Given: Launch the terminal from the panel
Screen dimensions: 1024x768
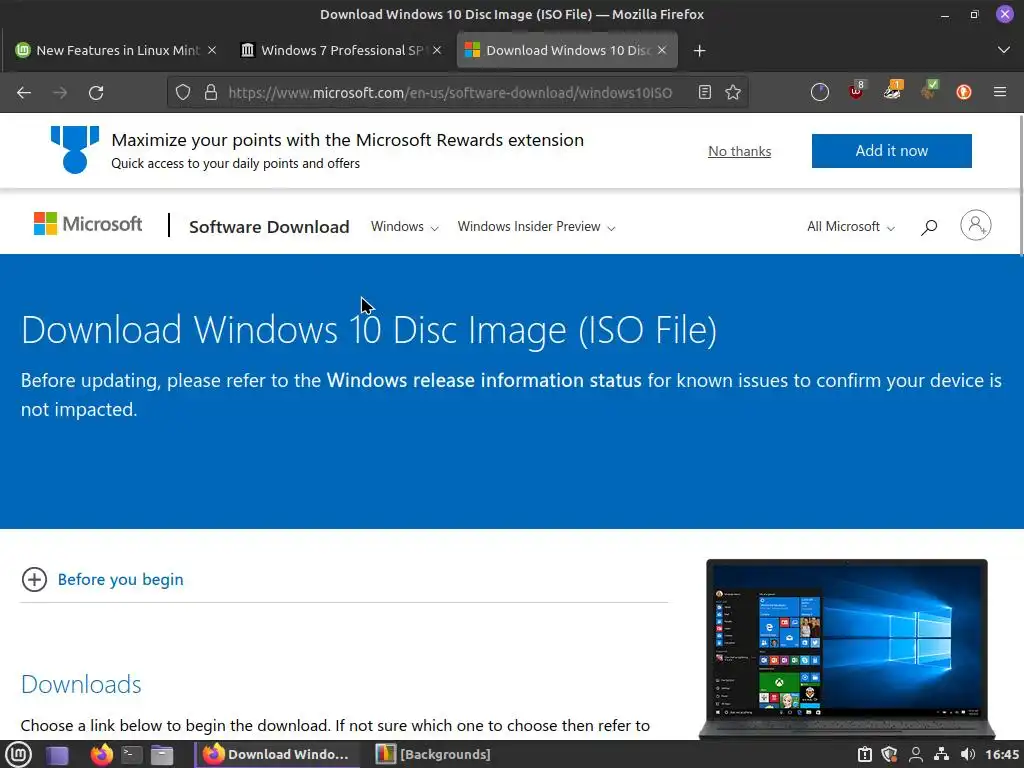Looking at the screenshot, I should click(132, 755).
